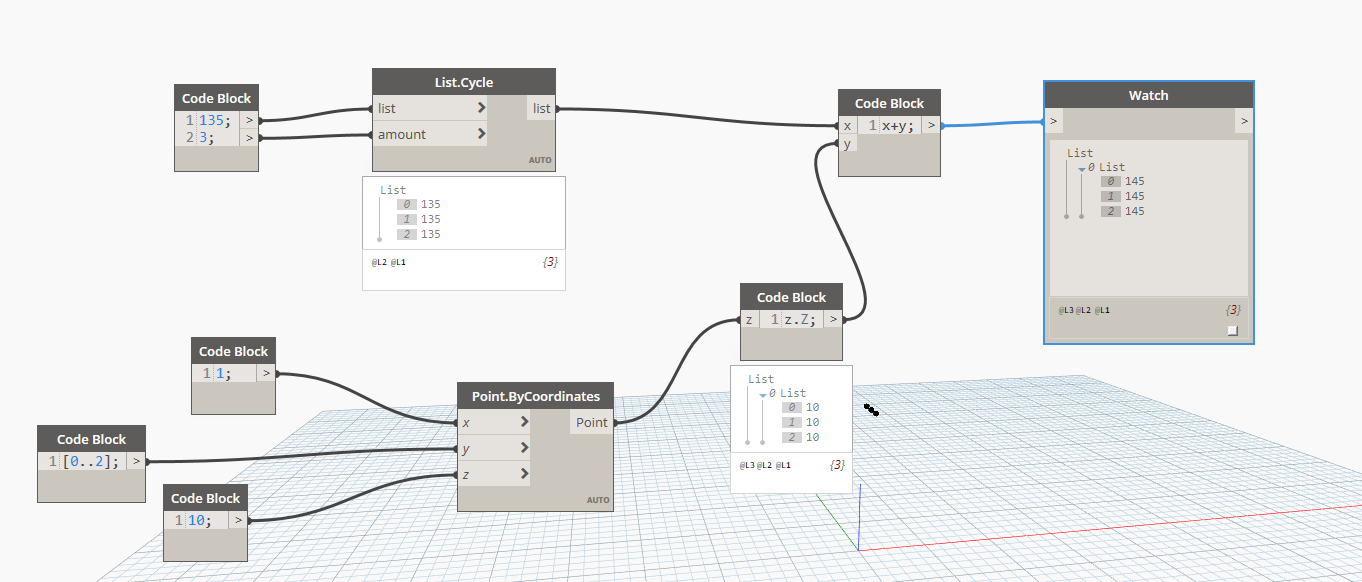Click the @L3 level tag under z.Z preview
The image size is (1362, 582).
tap(747, 466)
